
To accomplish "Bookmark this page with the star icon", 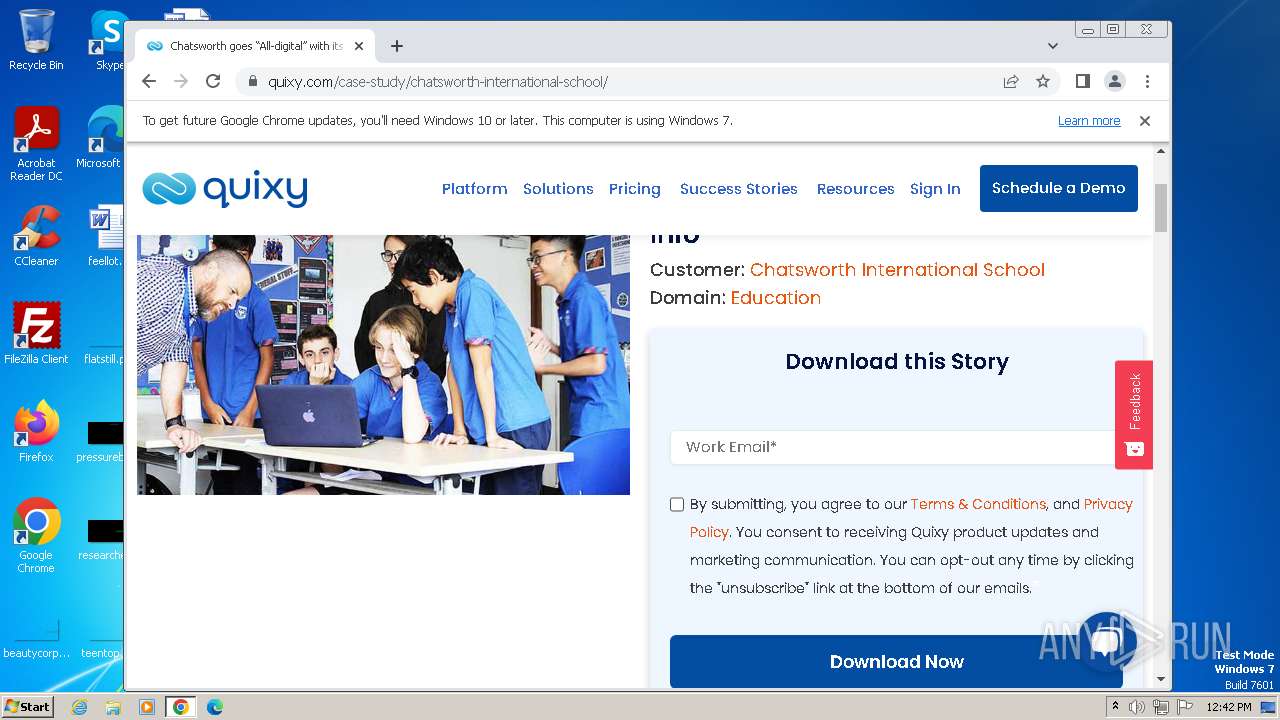I will tap(1043, 81).
